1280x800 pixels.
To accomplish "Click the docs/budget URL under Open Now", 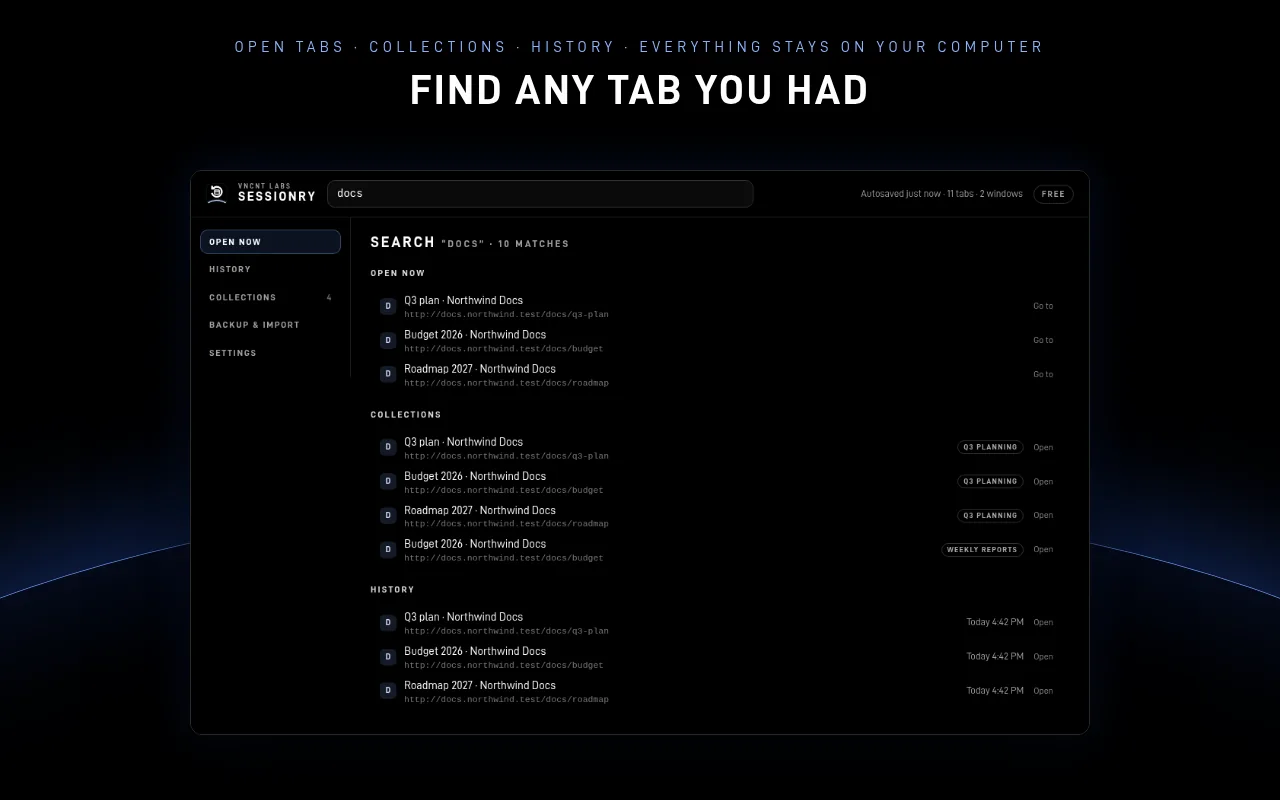I will pyautogui.click(x=503, y=349).
